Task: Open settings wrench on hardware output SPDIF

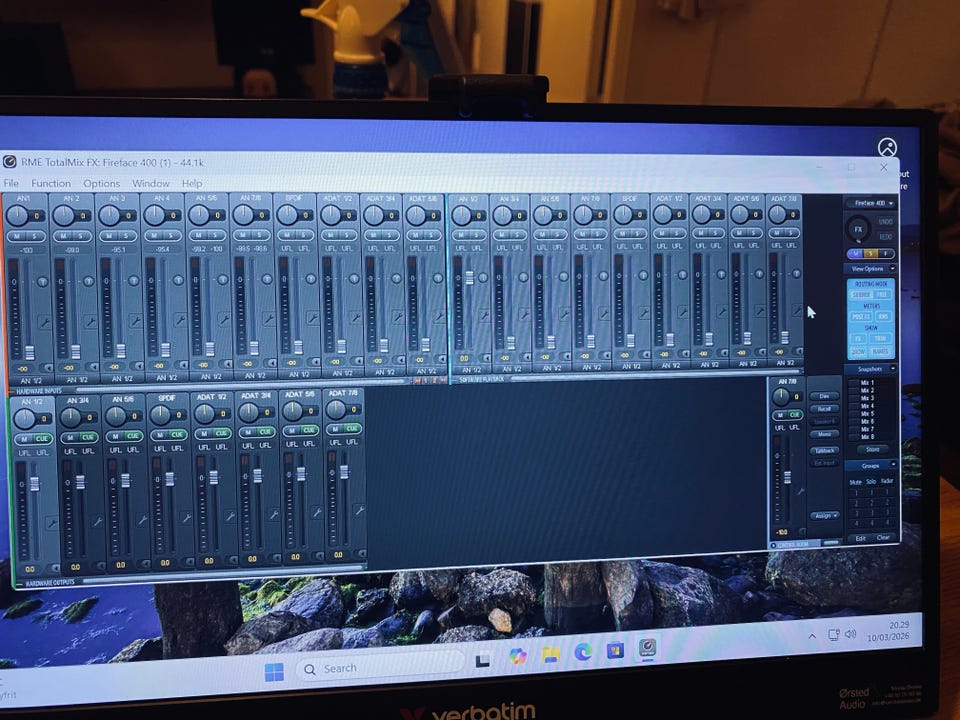Action: point(186,518)
